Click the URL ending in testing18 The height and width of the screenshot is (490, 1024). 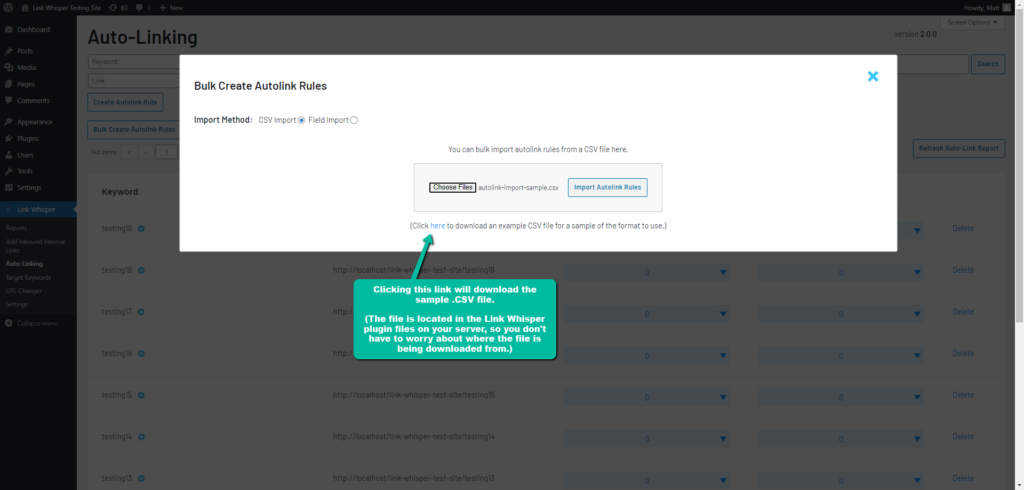[x=413, y=270]
